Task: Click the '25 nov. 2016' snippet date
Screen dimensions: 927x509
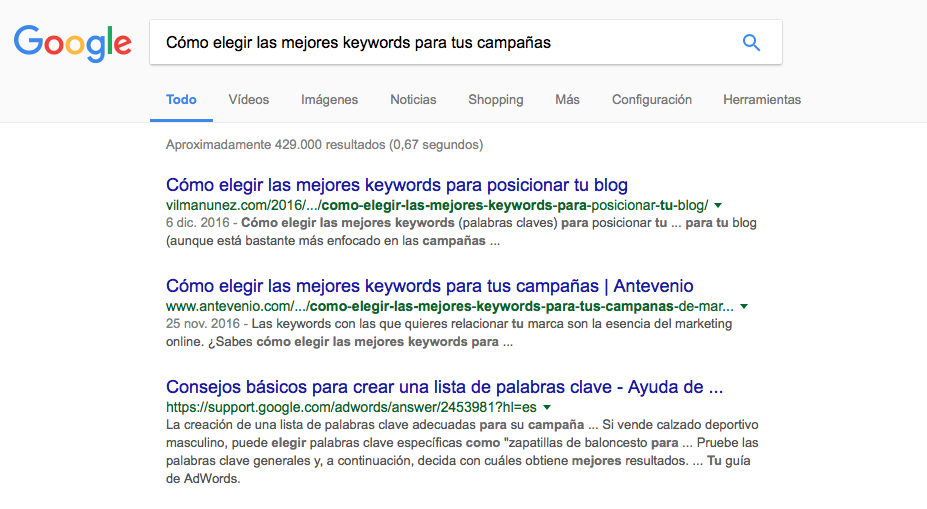Action: coord(203,324)
